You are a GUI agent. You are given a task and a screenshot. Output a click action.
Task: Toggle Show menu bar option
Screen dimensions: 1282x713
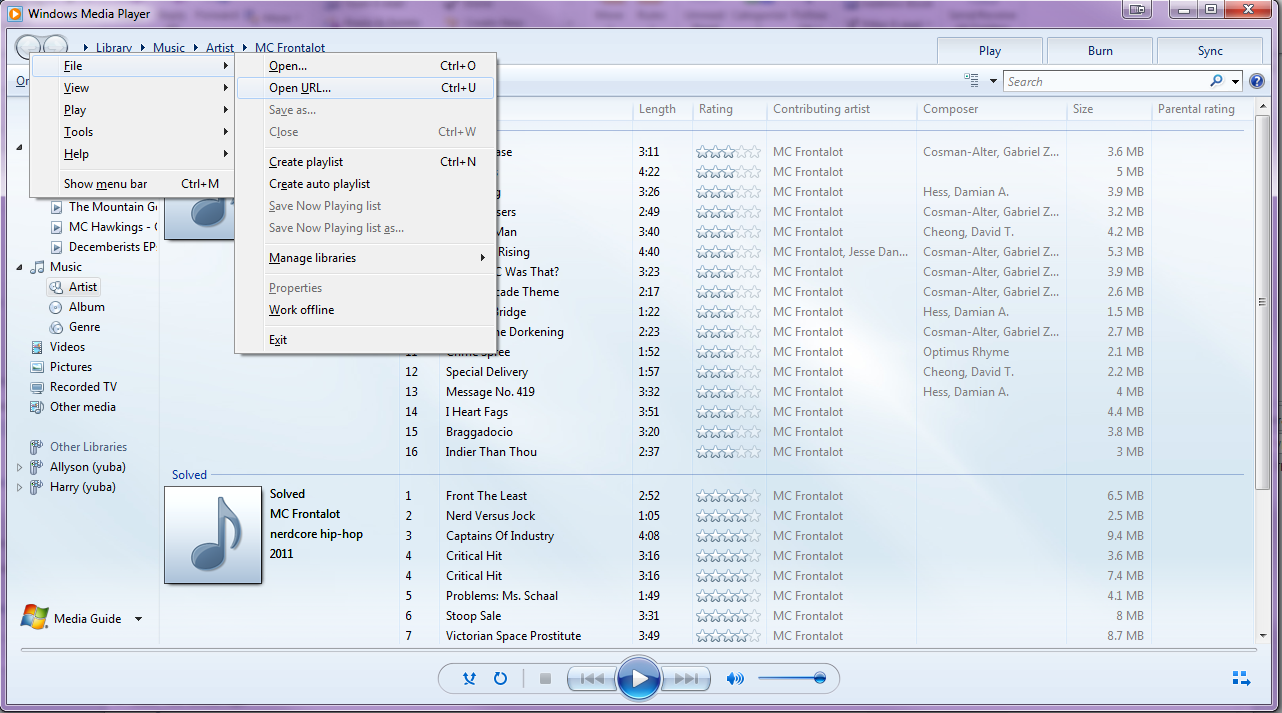[133, 184]
